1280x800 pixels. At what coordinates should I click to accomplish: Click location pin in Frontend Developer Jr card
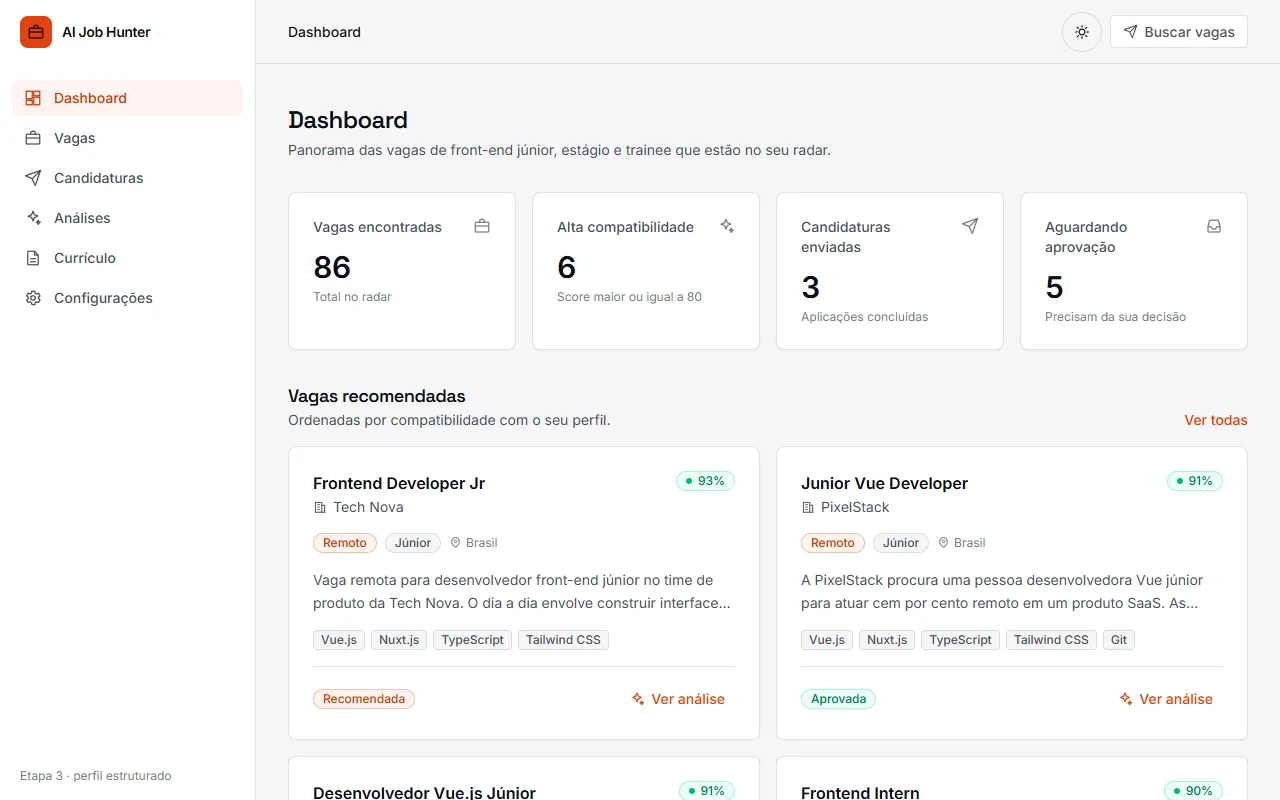pos(455,543)
